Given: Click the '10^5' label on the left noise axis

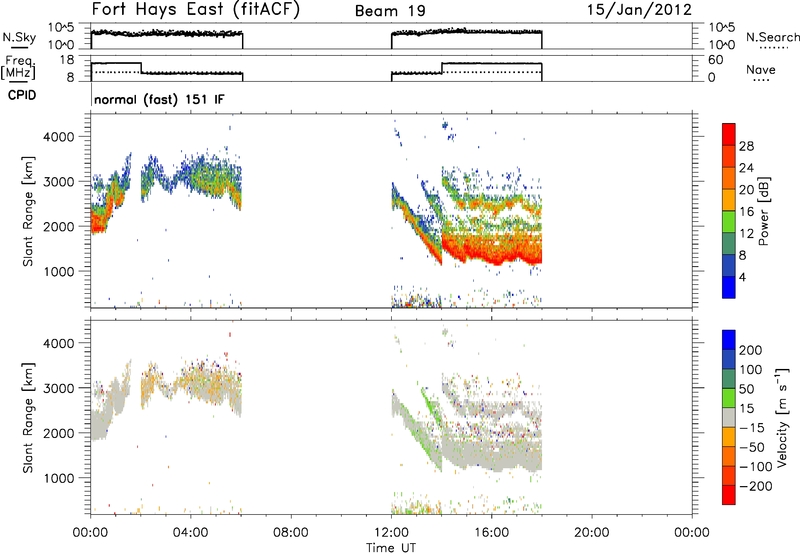Looking at the screenshot, I should coord(61,27).
